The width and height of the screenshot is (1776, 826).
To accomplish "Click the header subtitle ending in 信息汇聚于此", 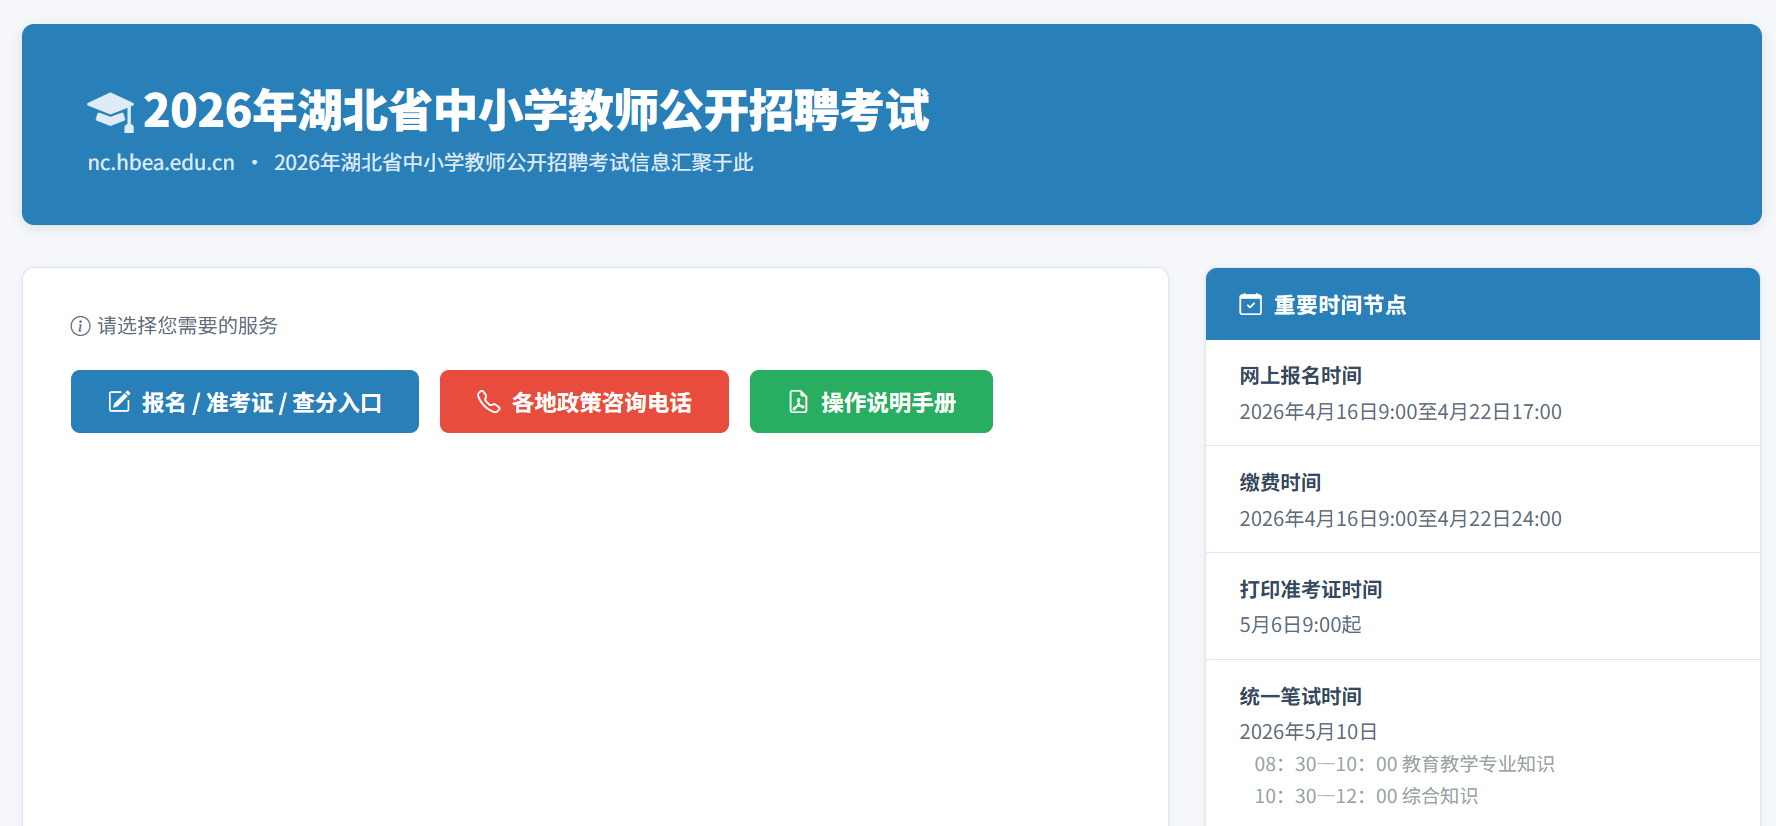I will point(513,163).
